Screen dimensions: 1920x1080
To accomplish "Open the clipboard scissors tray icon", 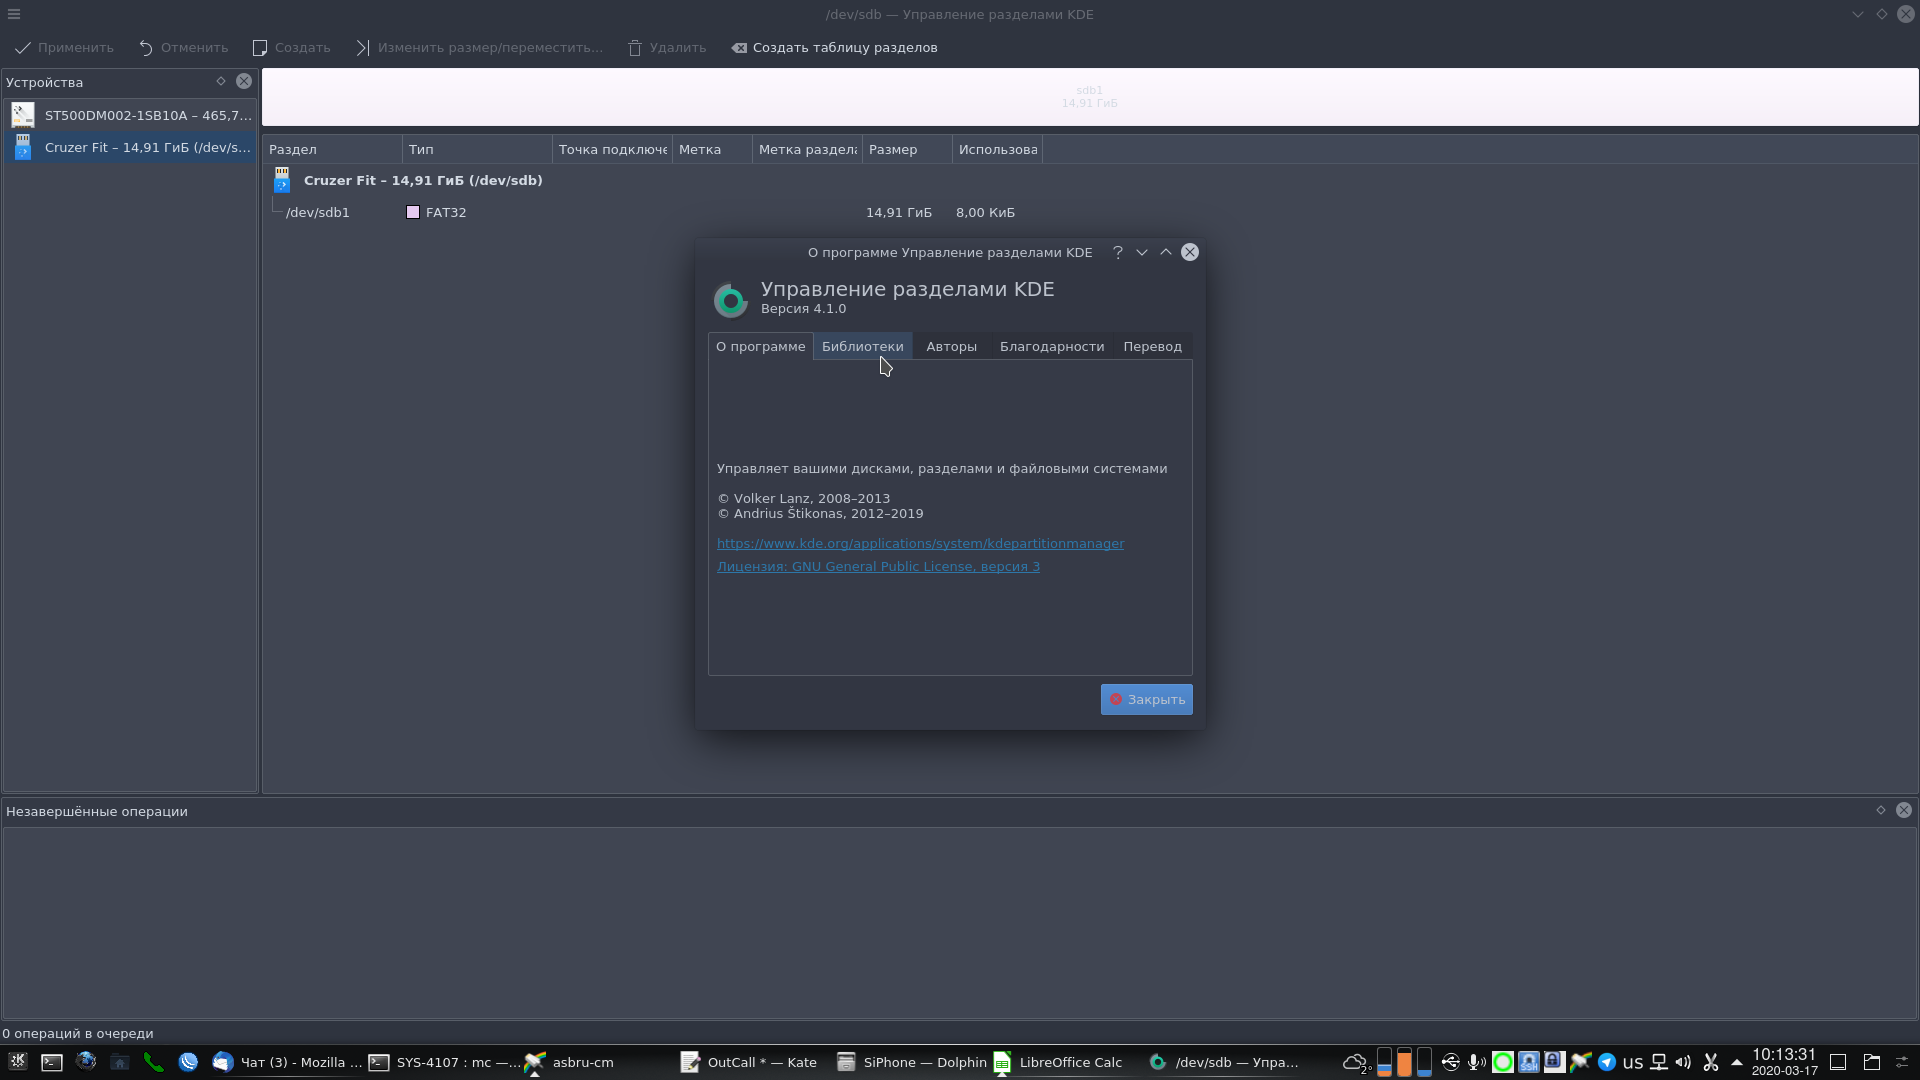I will (x=1710, y=1062).
